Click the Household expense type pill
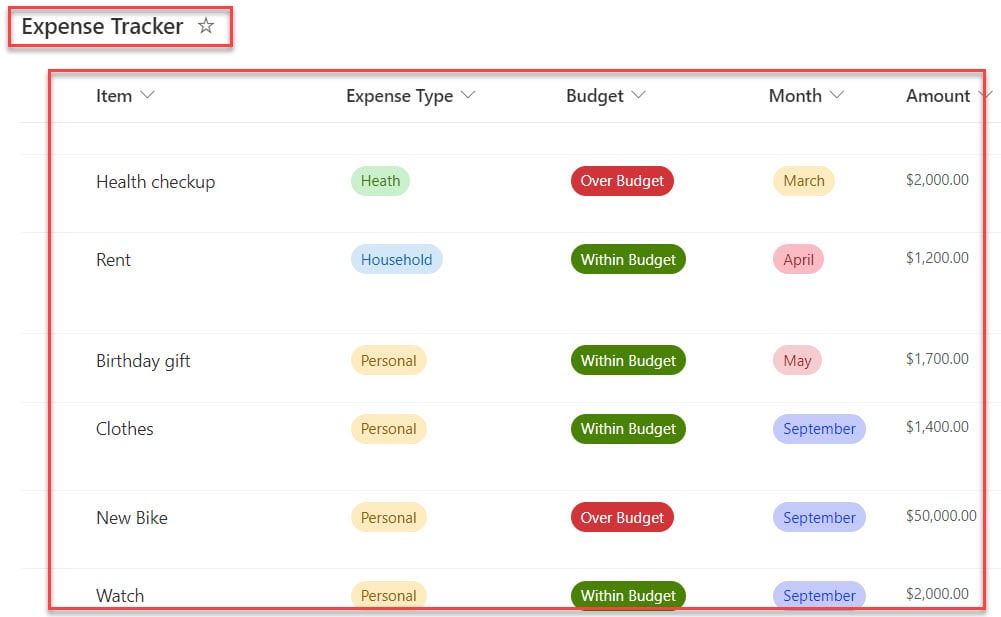The width and height of the screenshot is (1001, 617). pyautogui.click(x=396, y=259)
